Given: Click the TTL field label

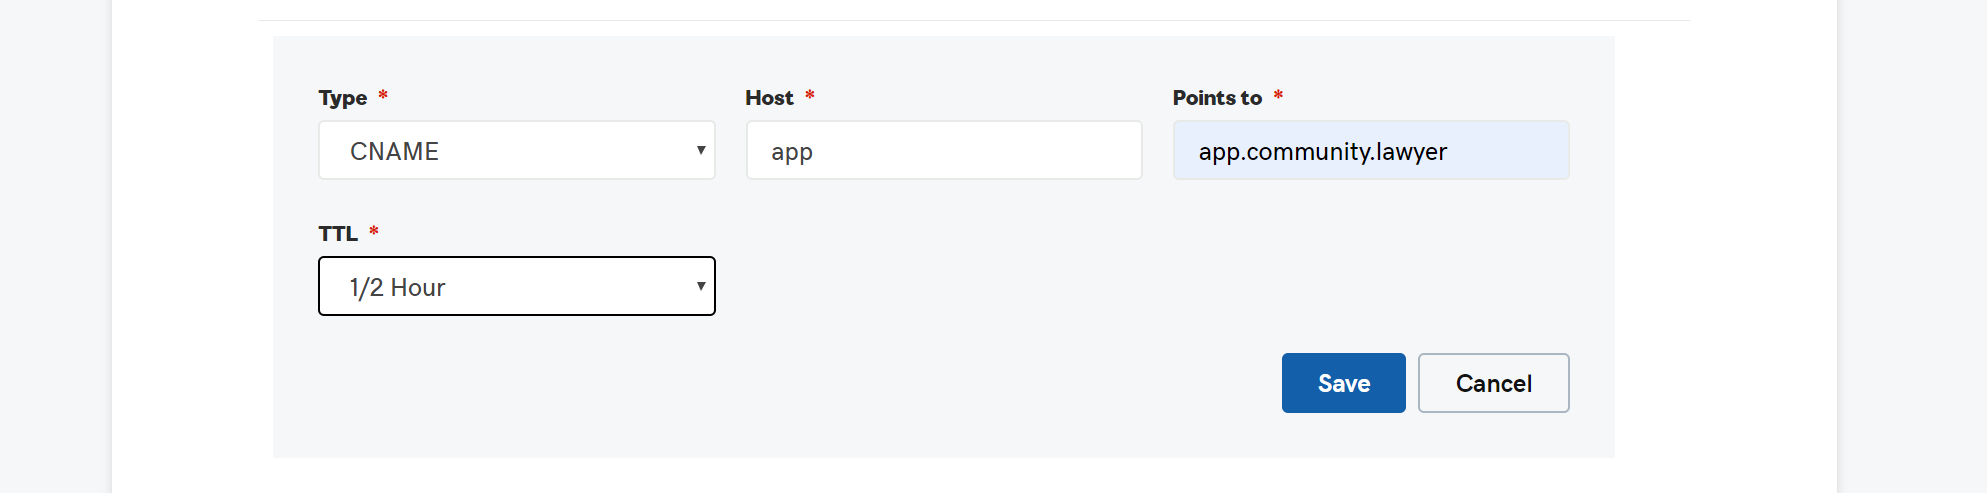Looking at the screenshot, I should point(338,234).
